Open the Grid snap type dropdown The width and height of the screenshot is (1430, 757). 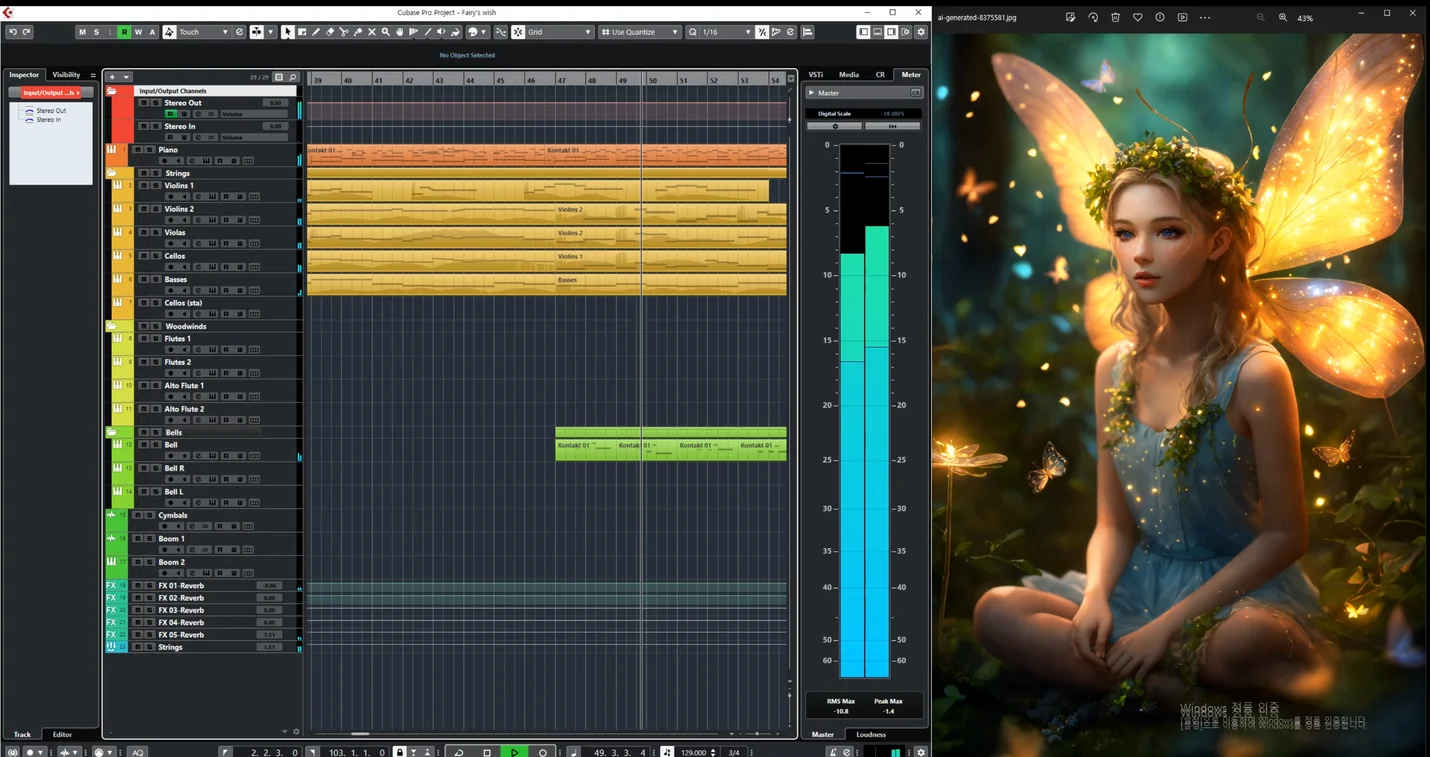click(560, 32)
